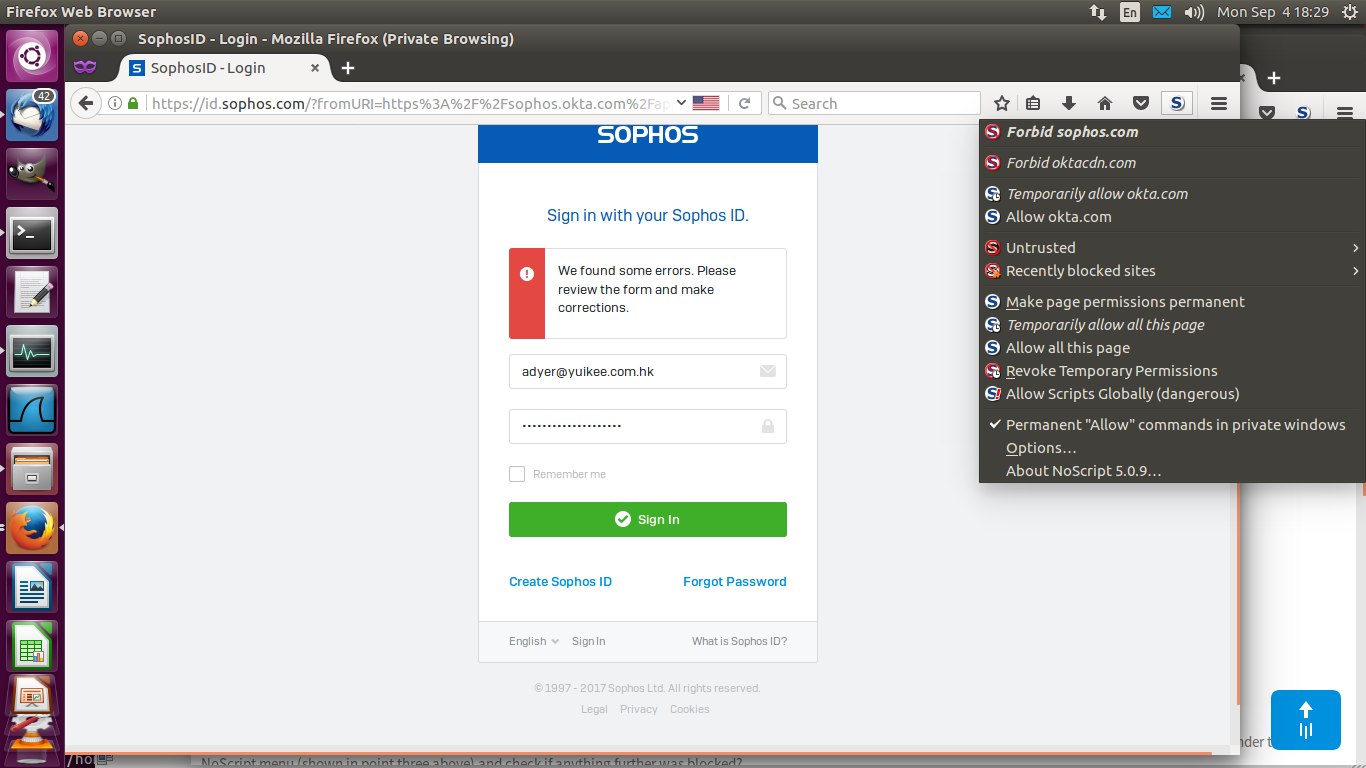Open System Monitor launcher icon

point(32,351)
